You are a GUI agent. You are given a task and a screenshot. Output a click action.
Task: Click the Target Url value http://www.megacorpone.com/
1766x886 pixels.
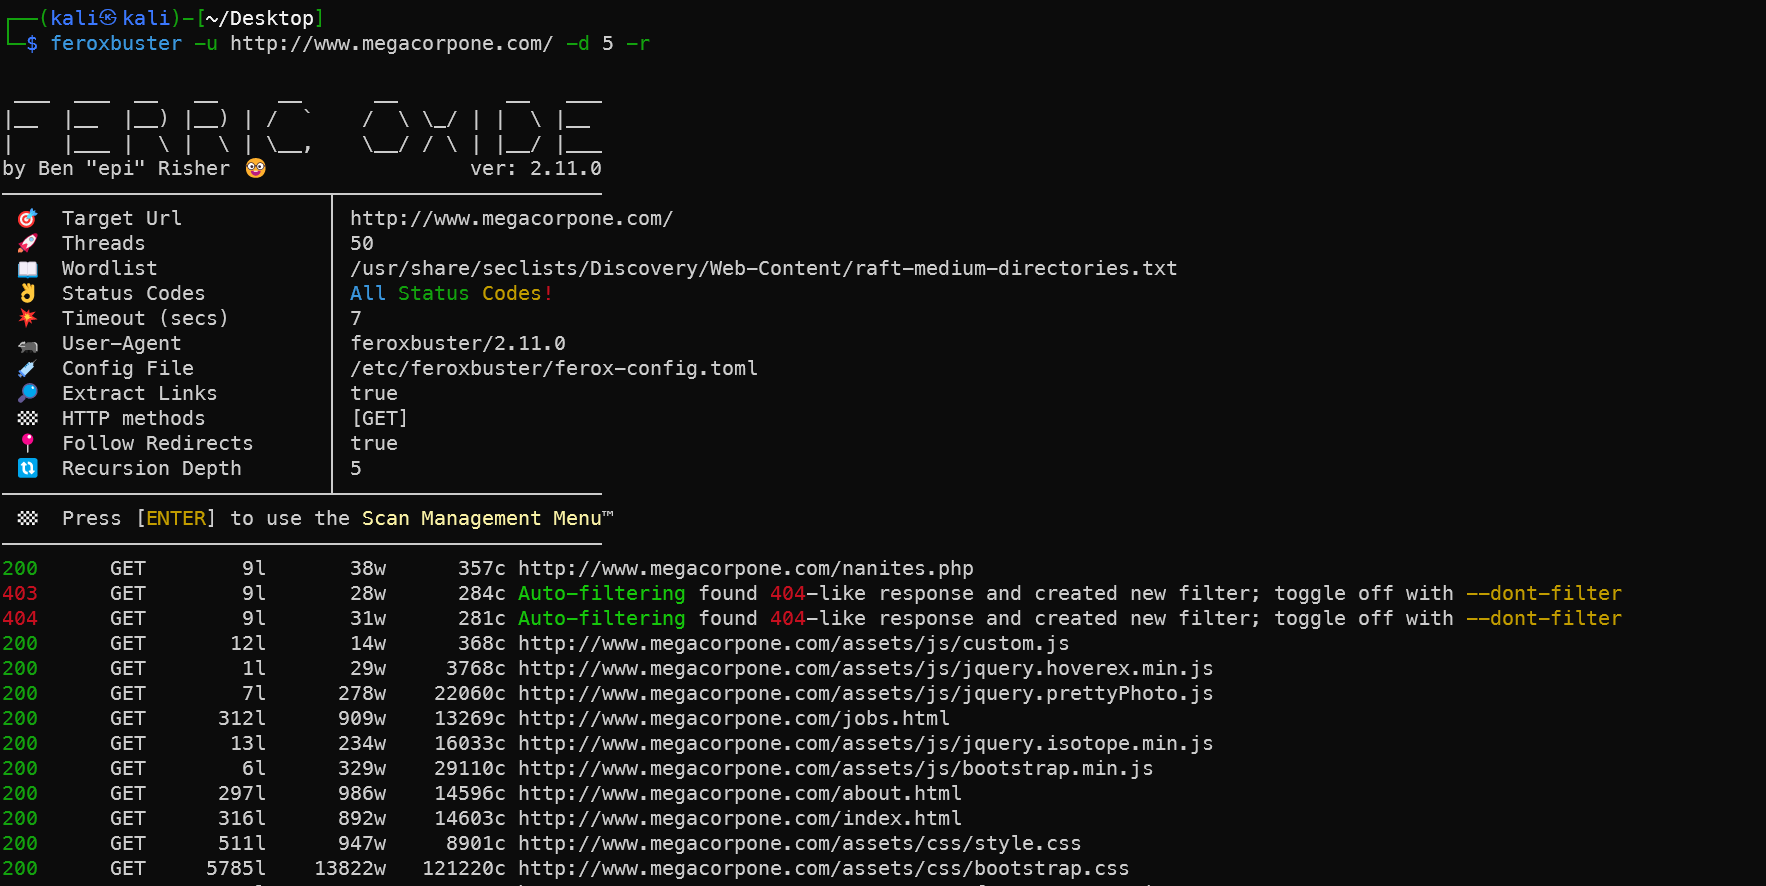click(512, 218)
